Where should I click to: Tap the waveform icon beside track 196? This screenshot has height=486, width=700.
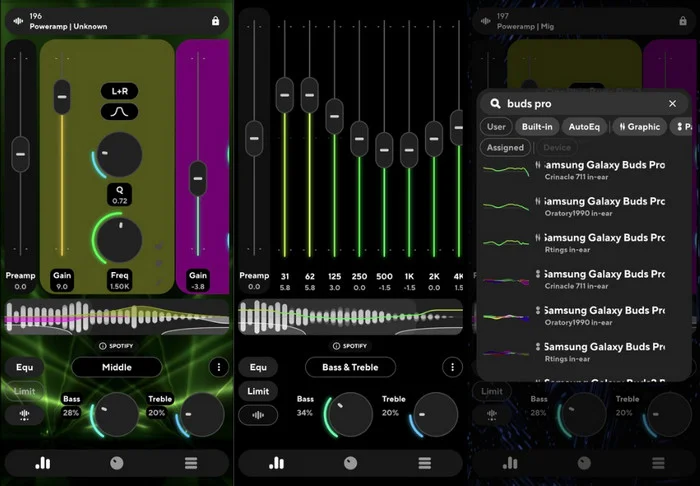pos(18,21)
